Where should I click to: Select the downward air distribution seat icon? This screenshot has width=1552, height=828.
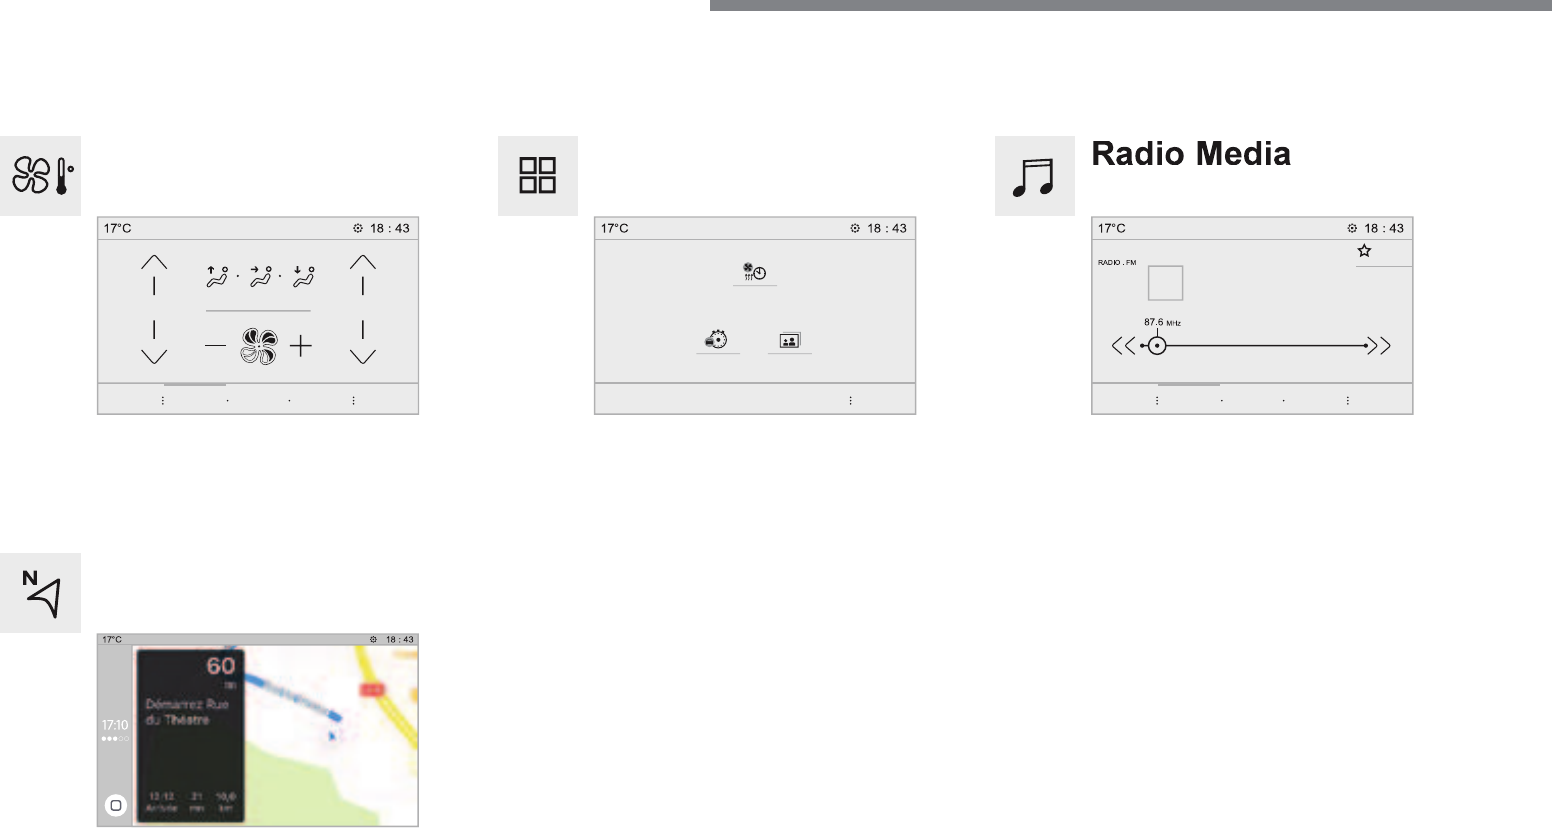tap(303, 275)
